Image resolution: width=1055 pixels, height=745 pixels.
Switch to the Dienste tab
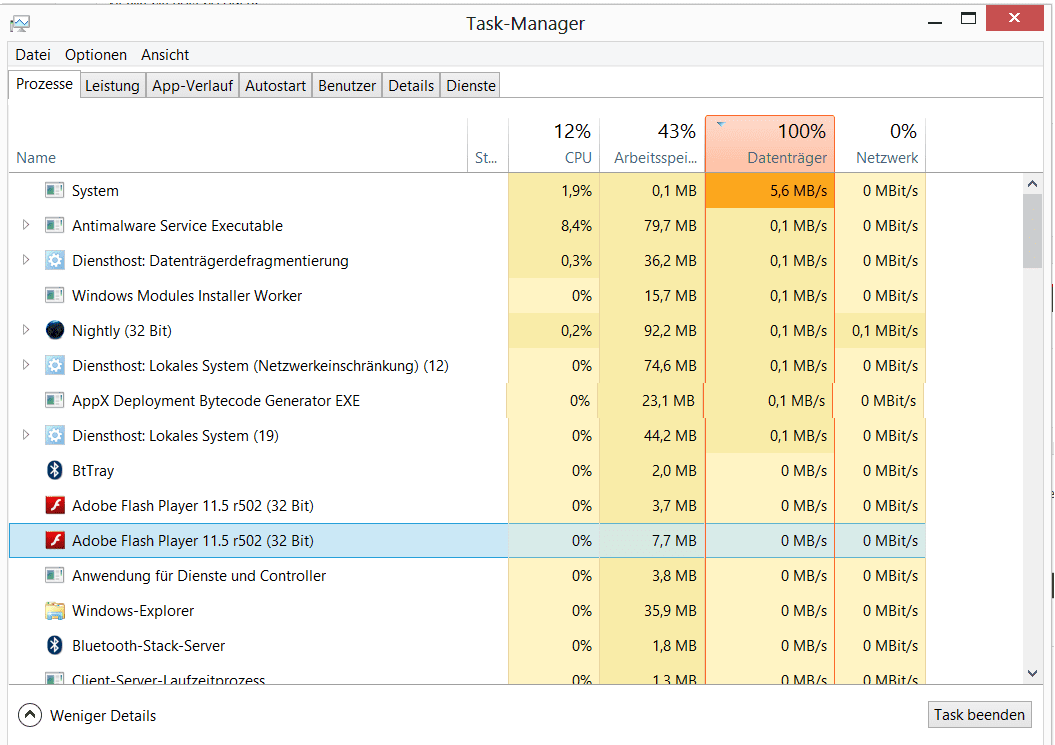click(x=471, y=85)
